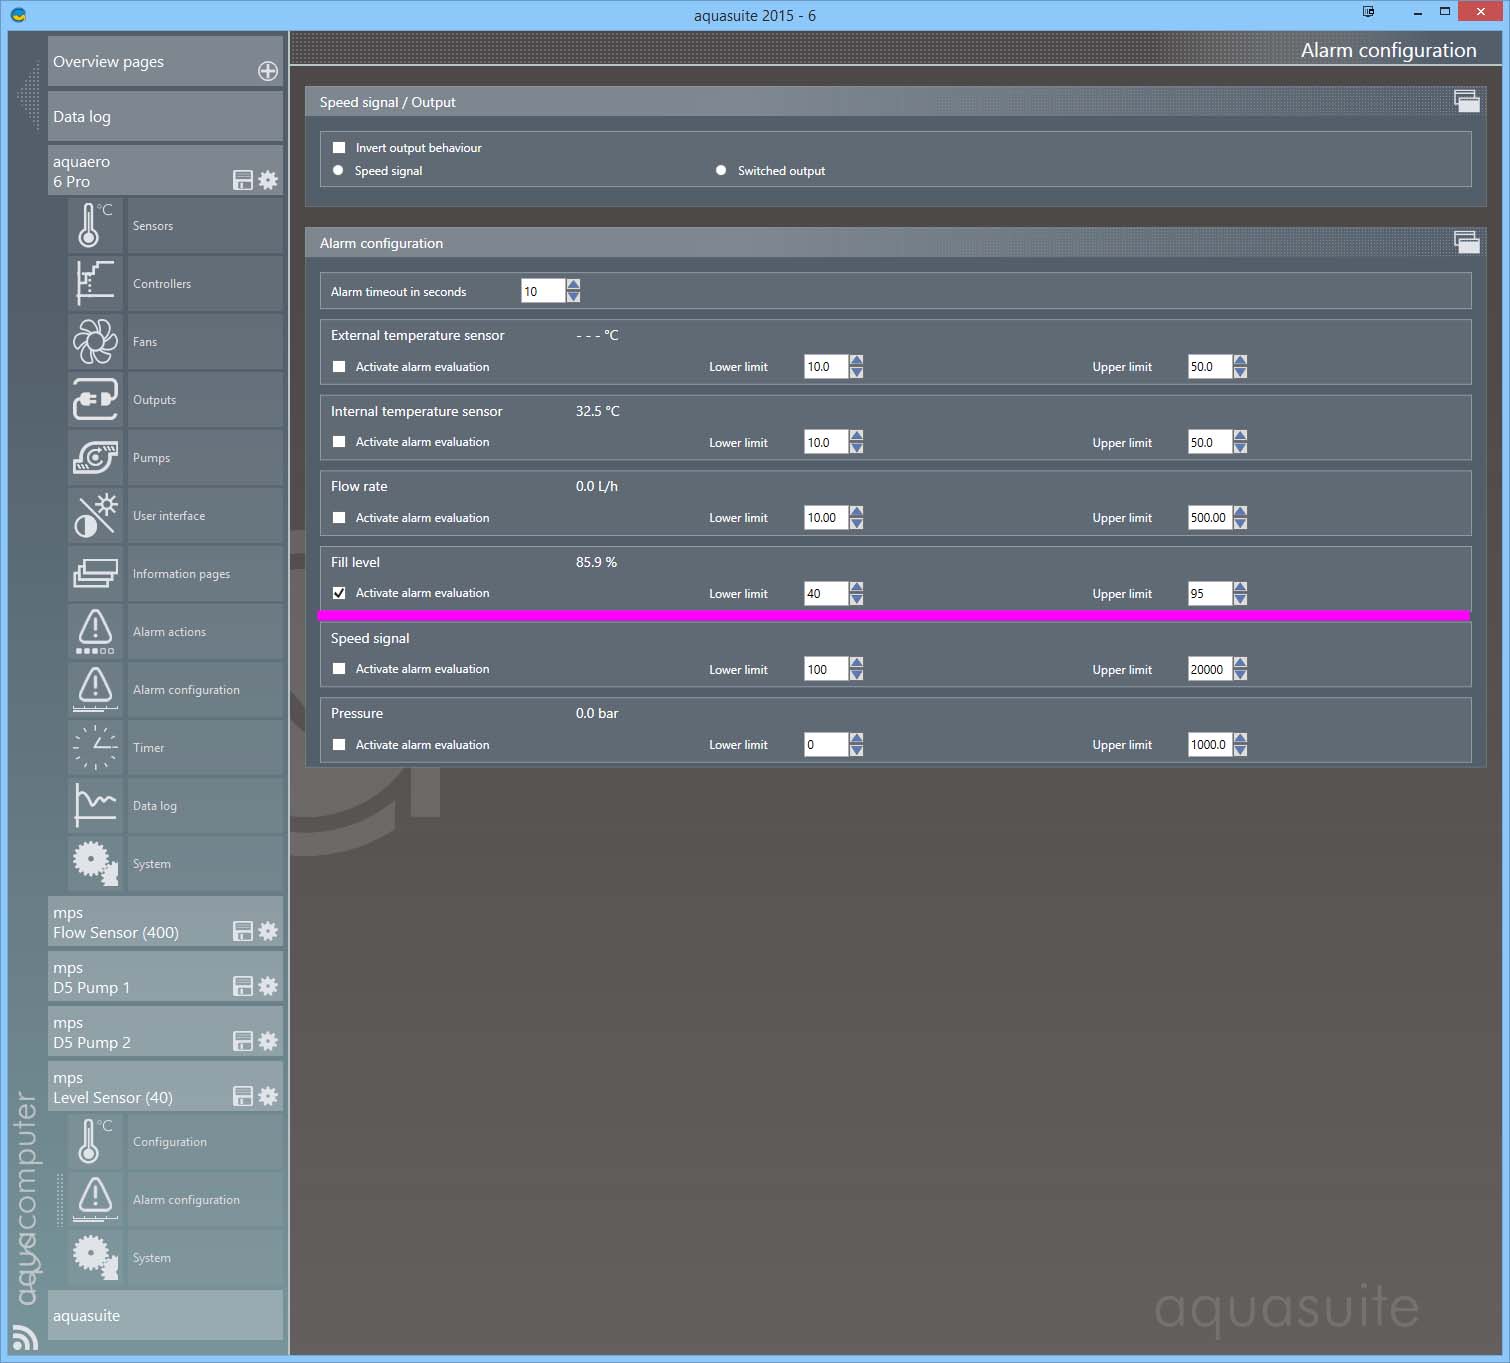The image size is (1510, 1363).
Task: Click the Alarm actions warning icon
Action: 95,632
